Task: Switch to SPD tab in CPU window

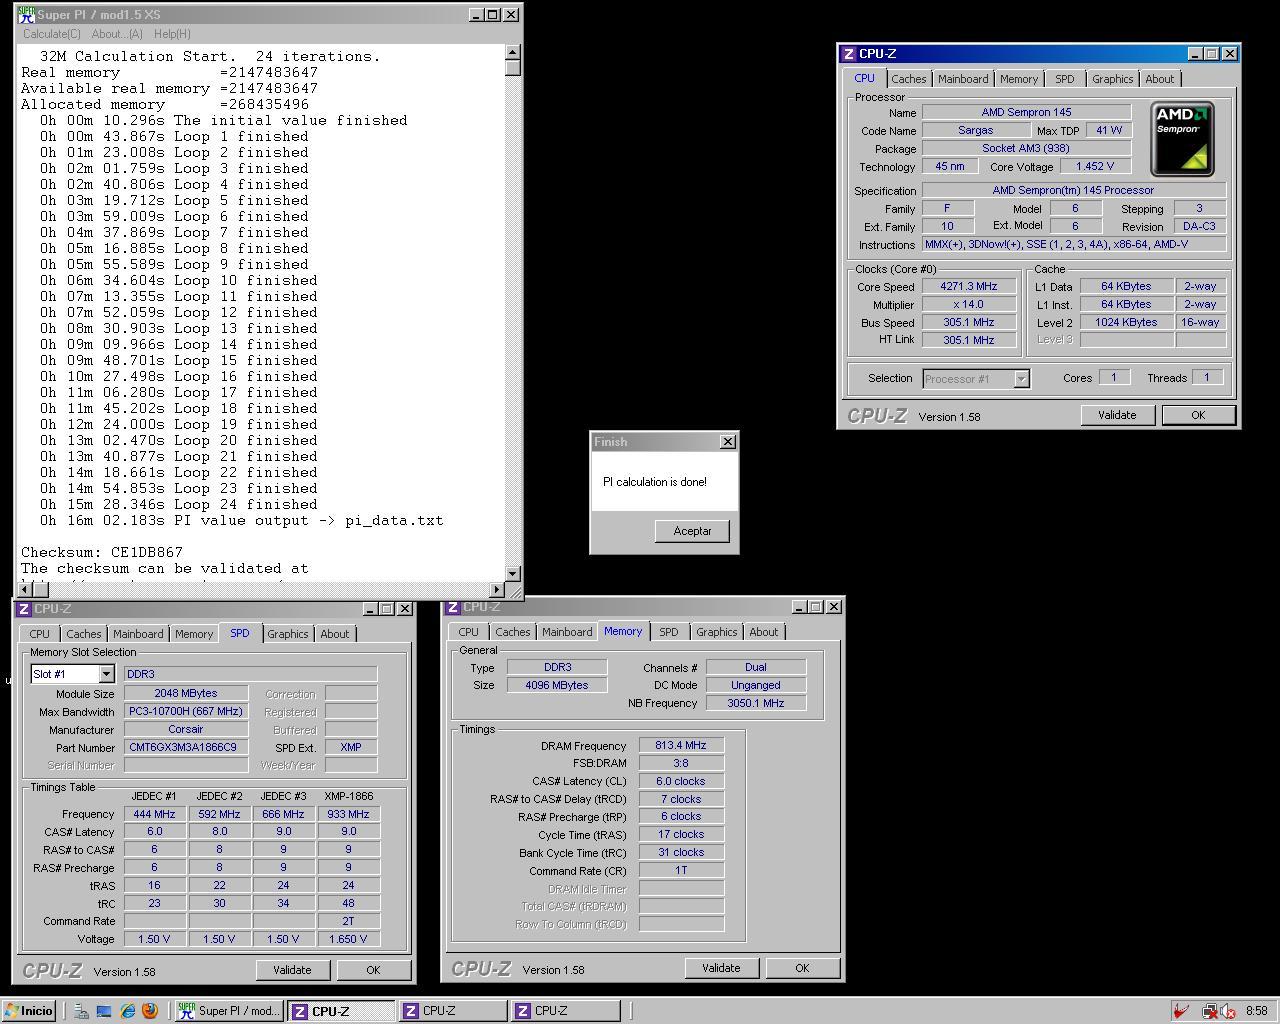Action: pos(1065,79)
